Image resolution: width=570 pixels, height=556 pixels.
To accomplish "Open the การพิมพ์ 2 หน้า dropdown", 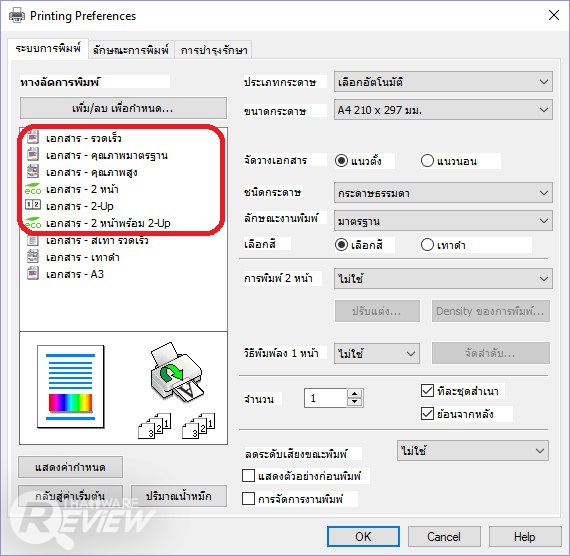I will tap(443, 279).
